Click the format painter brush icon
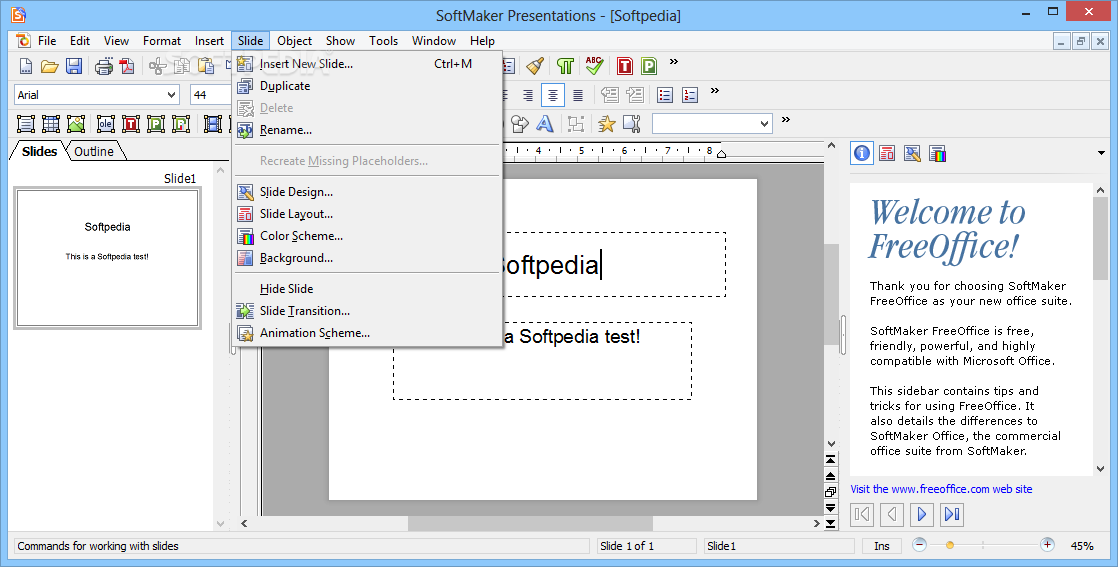The image size is (1118, 567). [535, 66]
